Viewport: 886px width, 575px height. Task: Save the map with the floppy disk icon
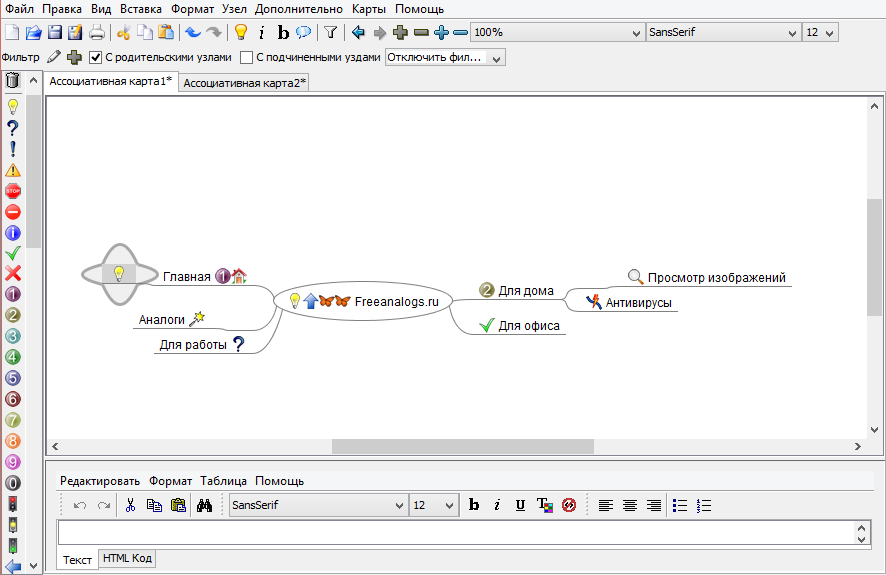[54, 32]
